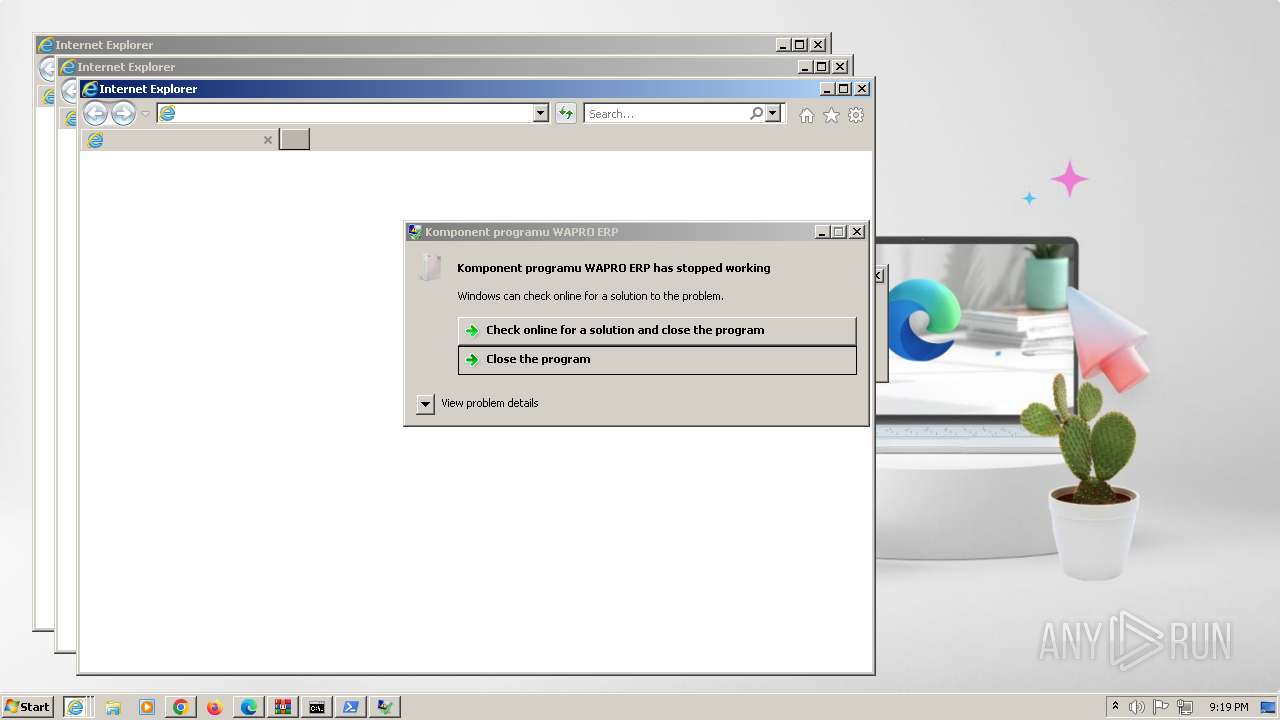
Task: Open Command Prompt taskbar button
Action: (317, 707)
